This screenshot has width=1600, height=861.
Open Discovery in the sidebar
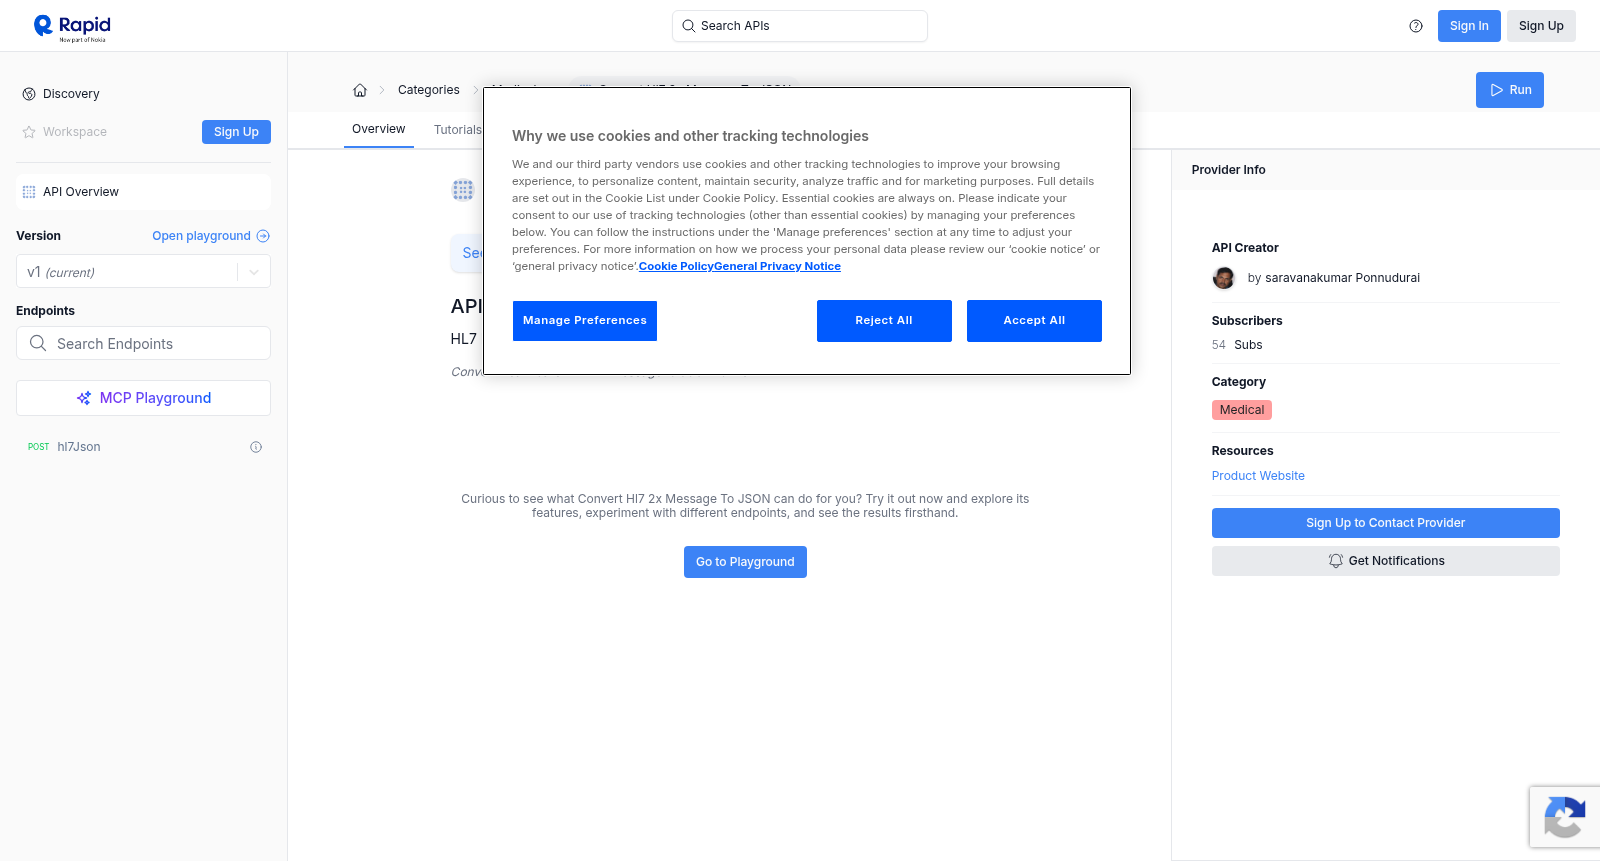71,94
